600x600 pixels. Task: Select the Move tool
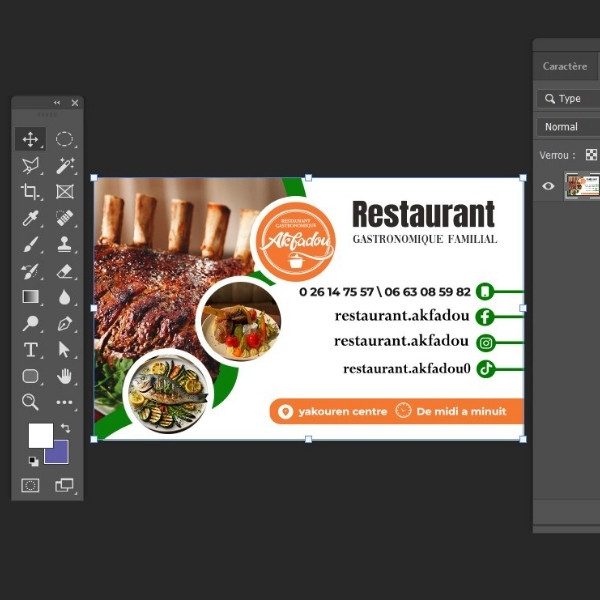click(x=30, y=139)
